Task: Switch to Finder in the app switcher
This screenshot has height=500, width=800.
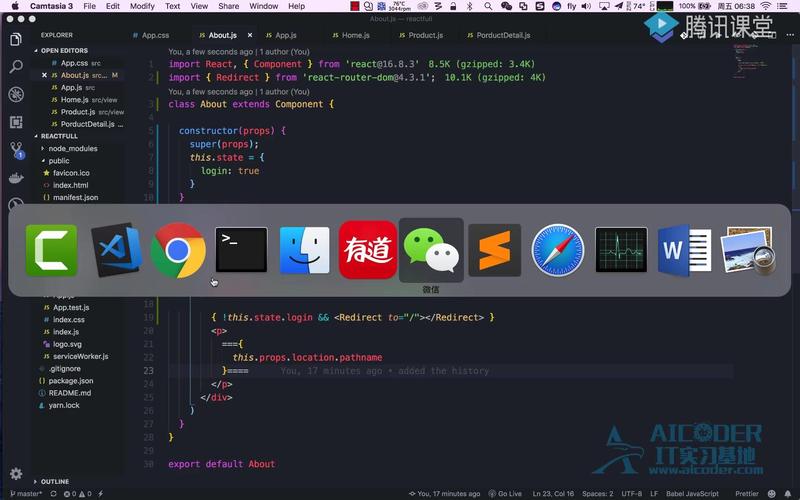Action: pos(305,250)
